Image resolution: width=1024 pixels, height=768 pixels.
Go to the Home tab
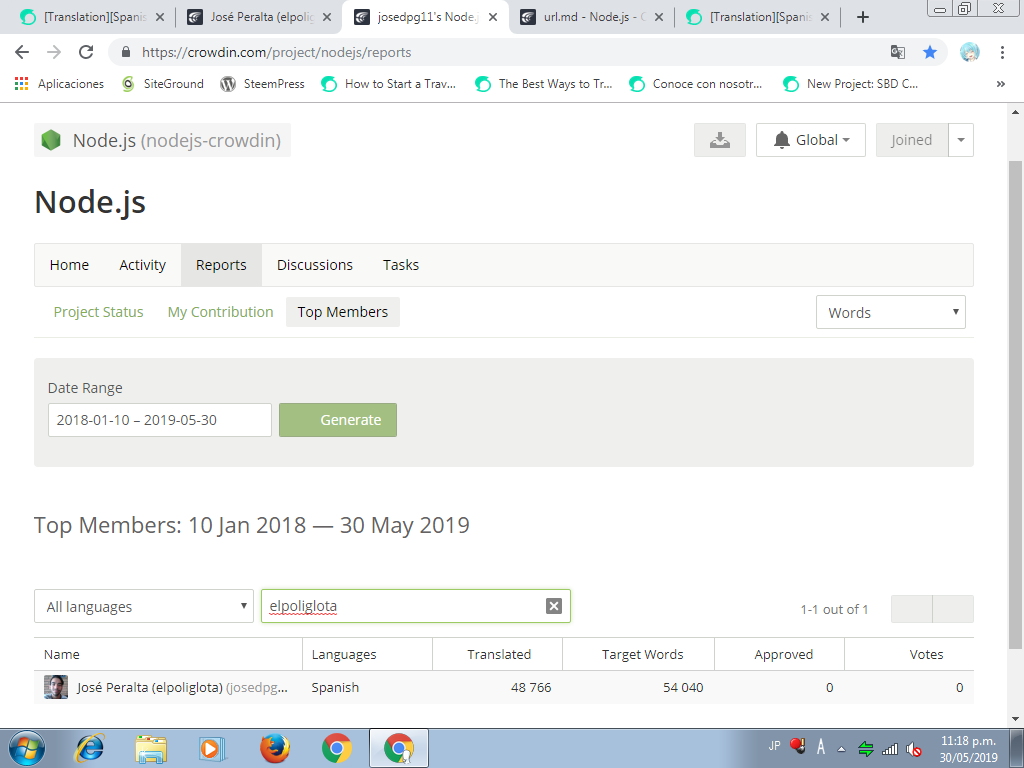click(69, 265)
